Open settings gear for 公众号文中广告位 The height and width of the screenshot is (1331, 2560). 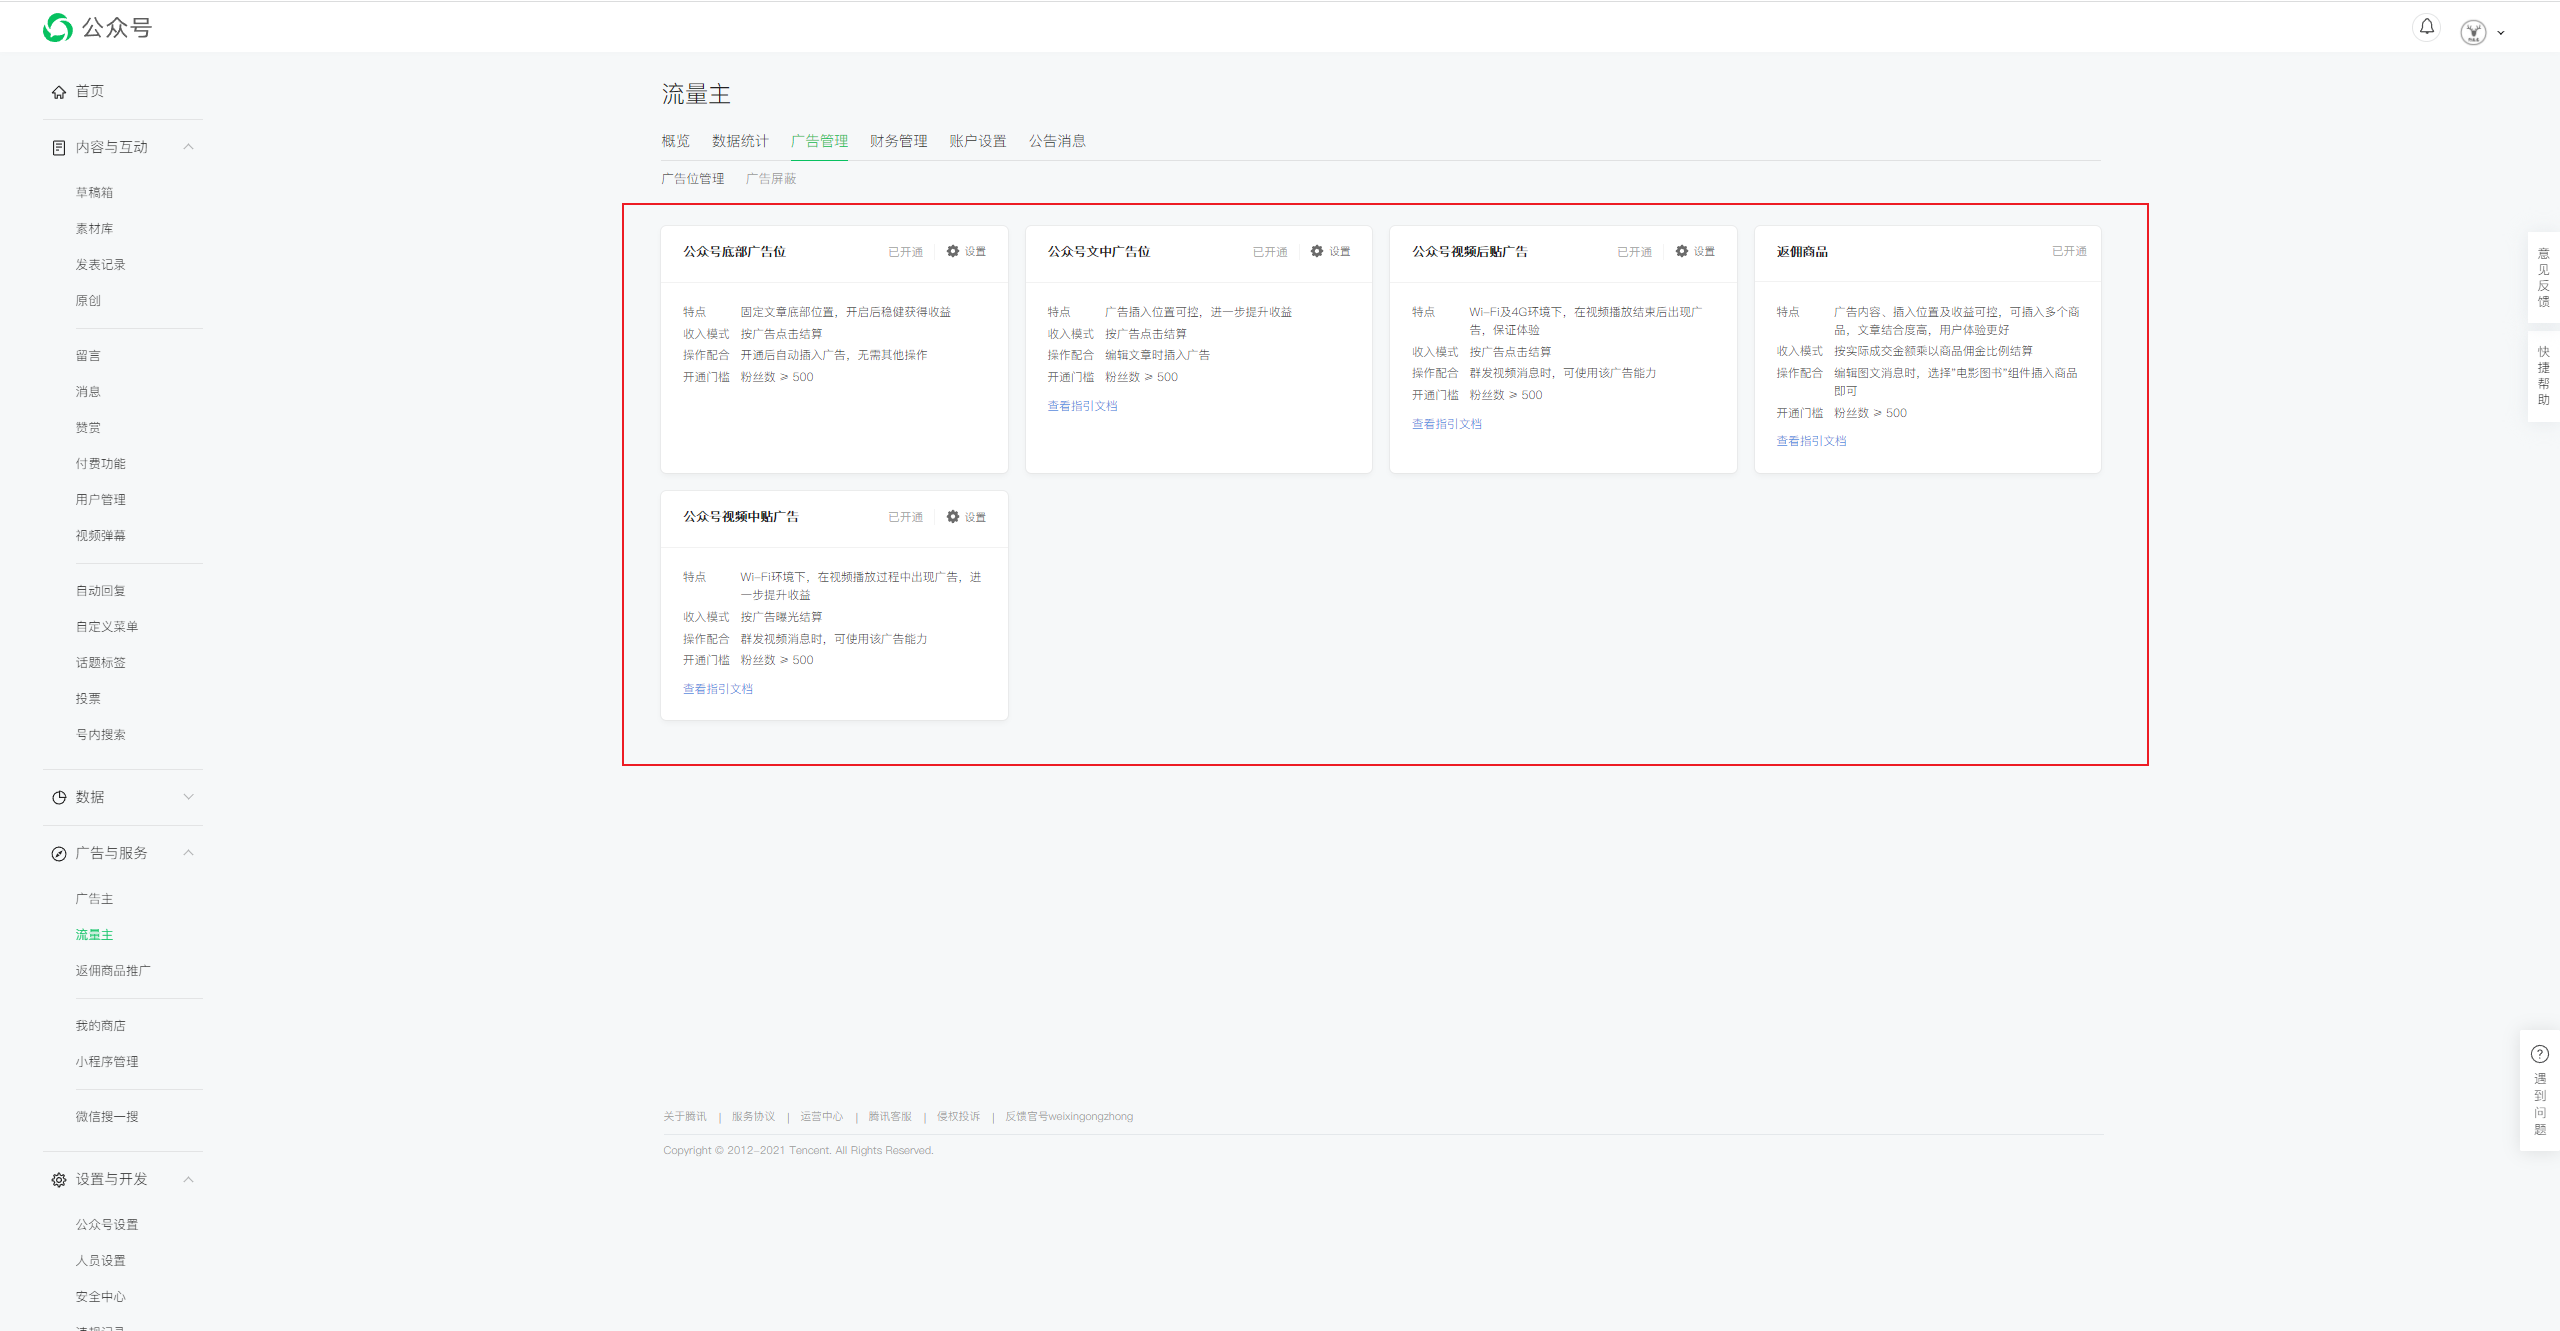[x=1317, y=251]
